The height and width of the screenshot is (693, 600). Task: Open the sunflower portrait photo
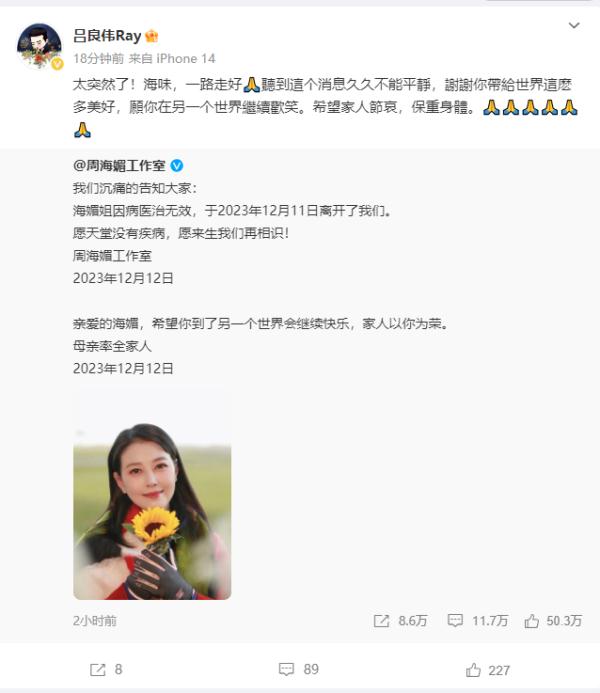point(152,496)
